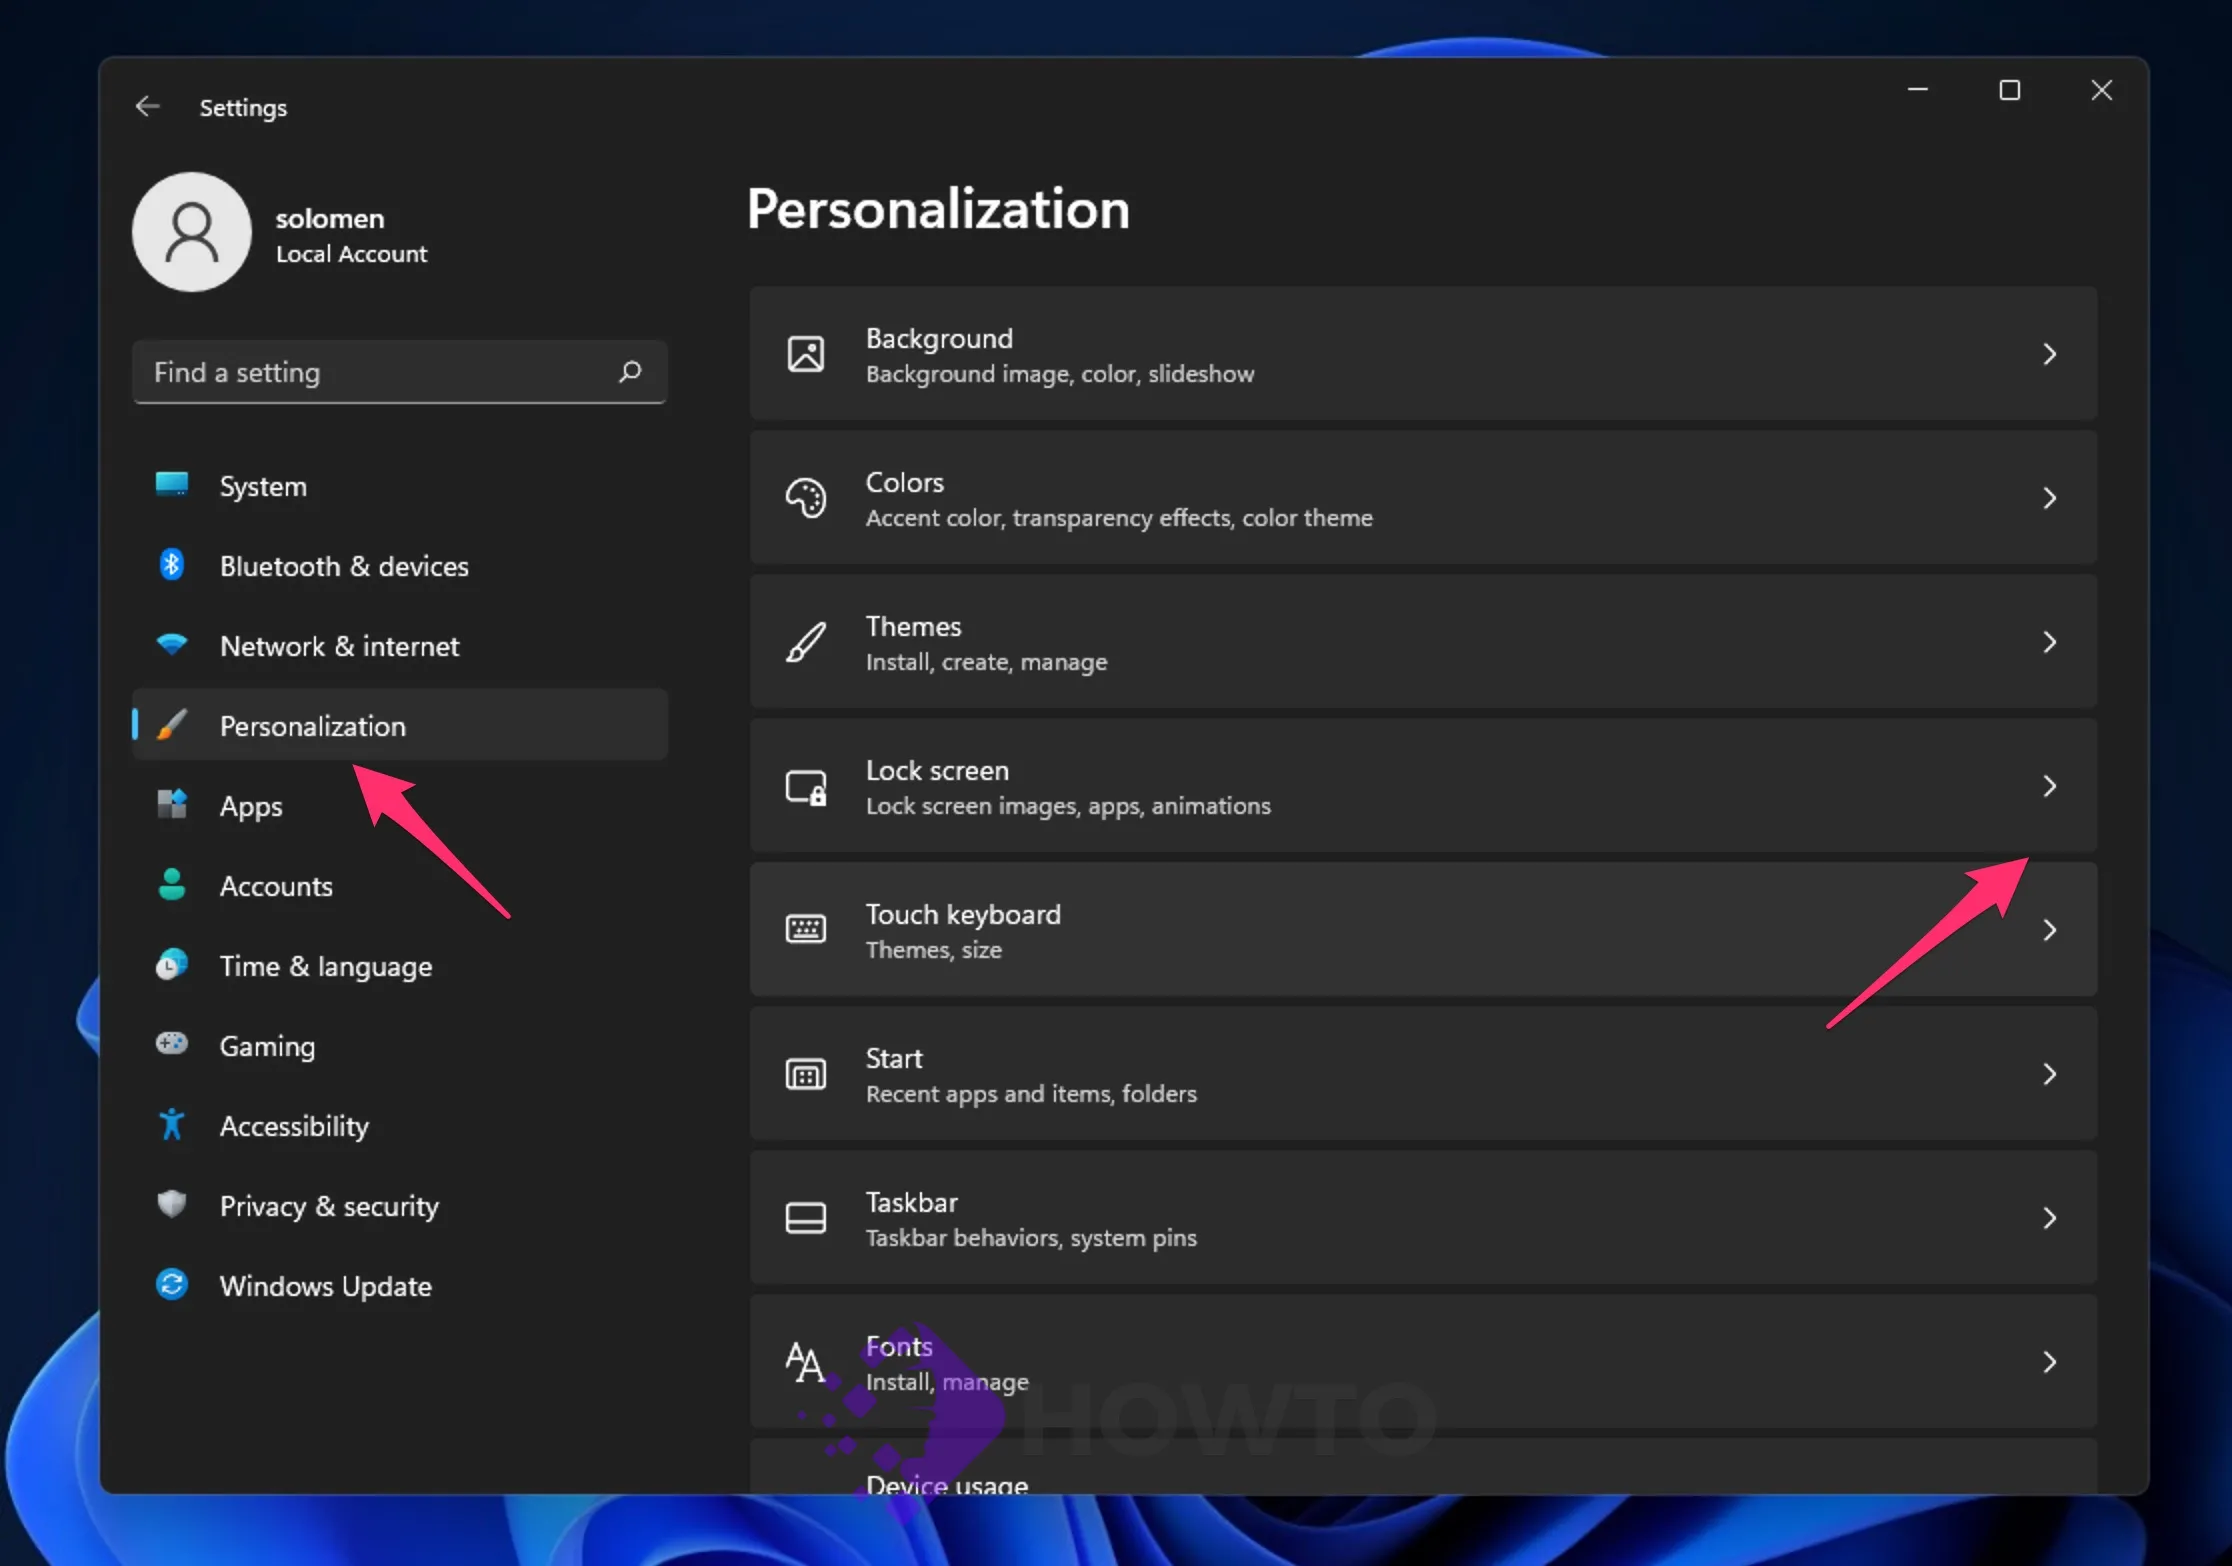
Task: Open Accounts settings page
Action: tap(400, 886)
